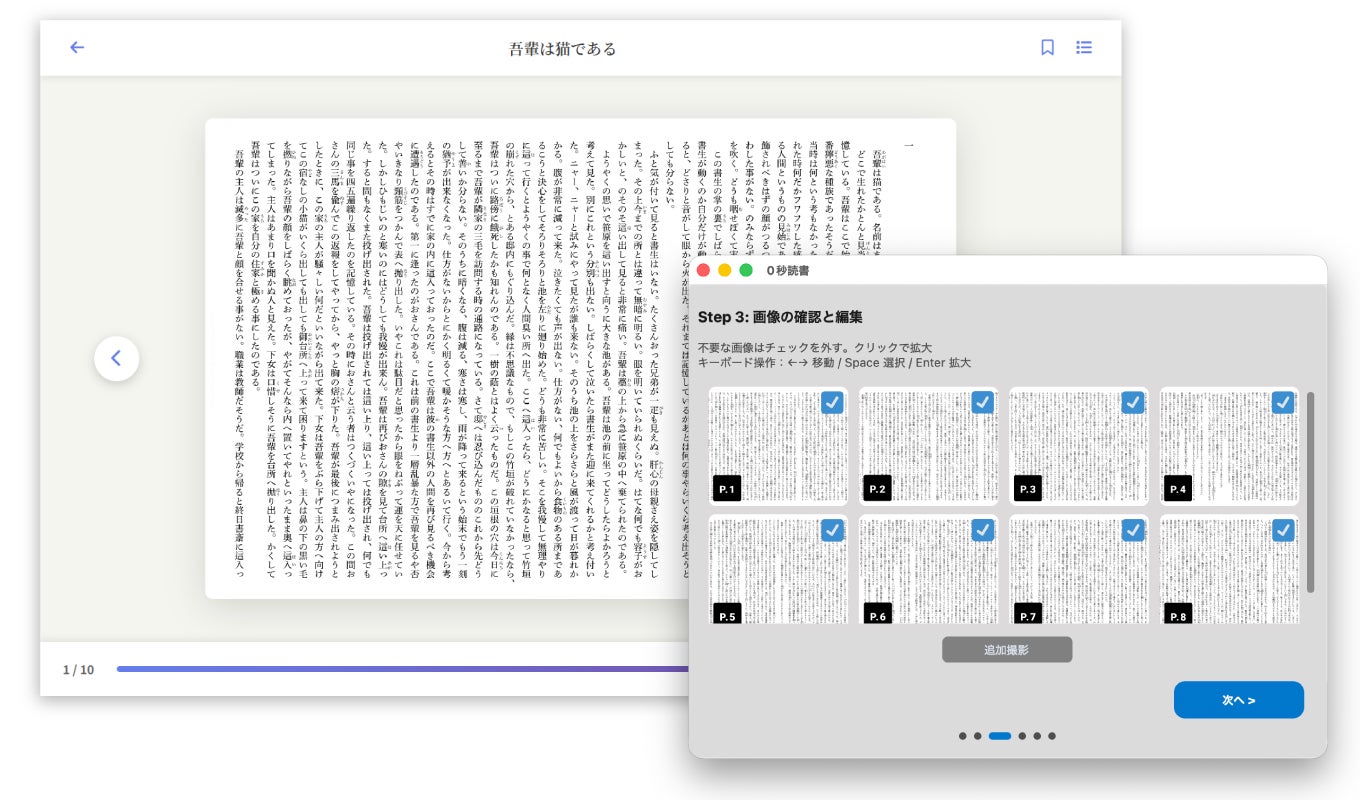
Task: Click the back arrow in the reader header
Action: tap(77, 47)
